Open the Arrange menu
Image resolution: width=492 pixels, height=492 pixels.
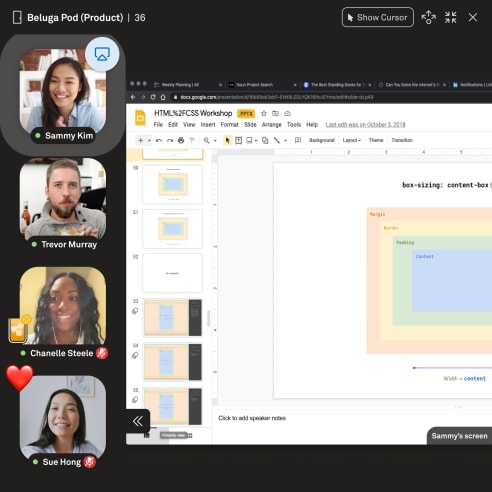tap(272, 125)
